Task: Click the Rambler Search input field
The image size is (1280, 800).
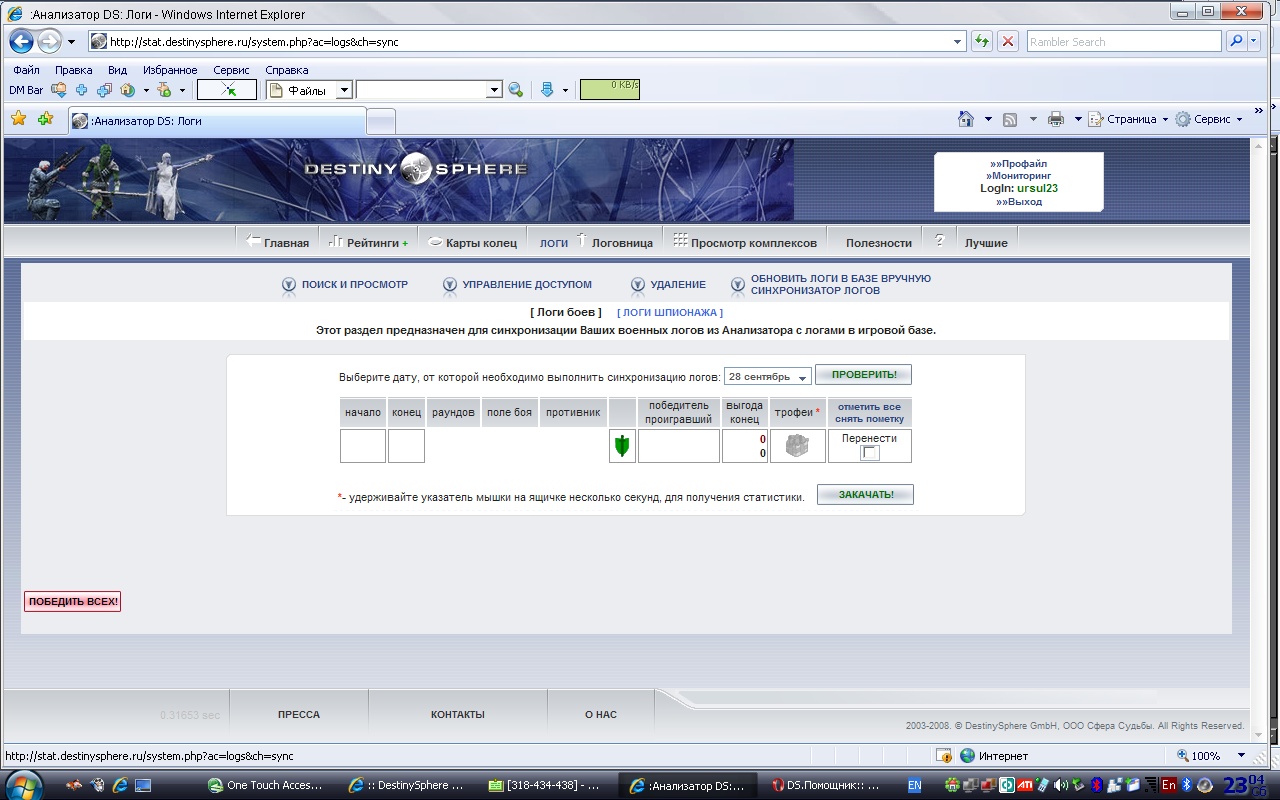Action: click(x=1123, y=42)
